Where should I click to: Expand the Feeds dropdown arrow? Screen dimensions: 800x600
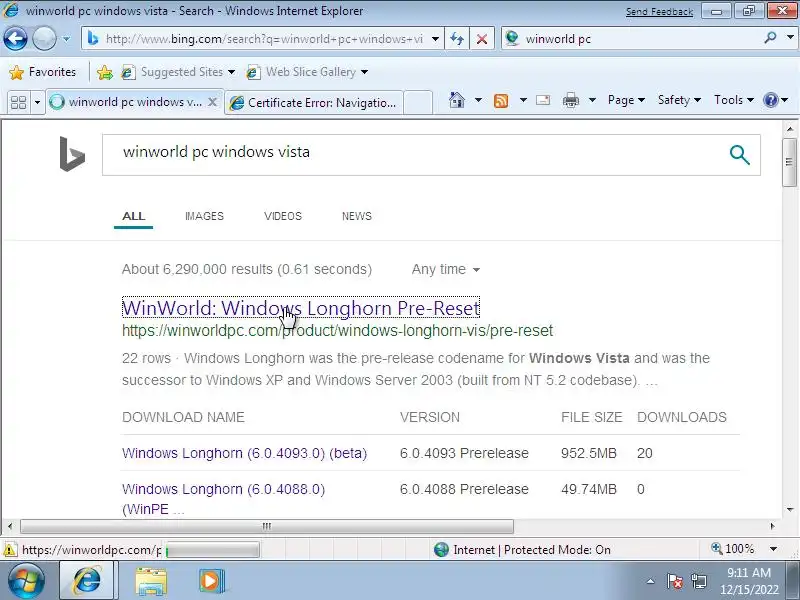point(523,100)
